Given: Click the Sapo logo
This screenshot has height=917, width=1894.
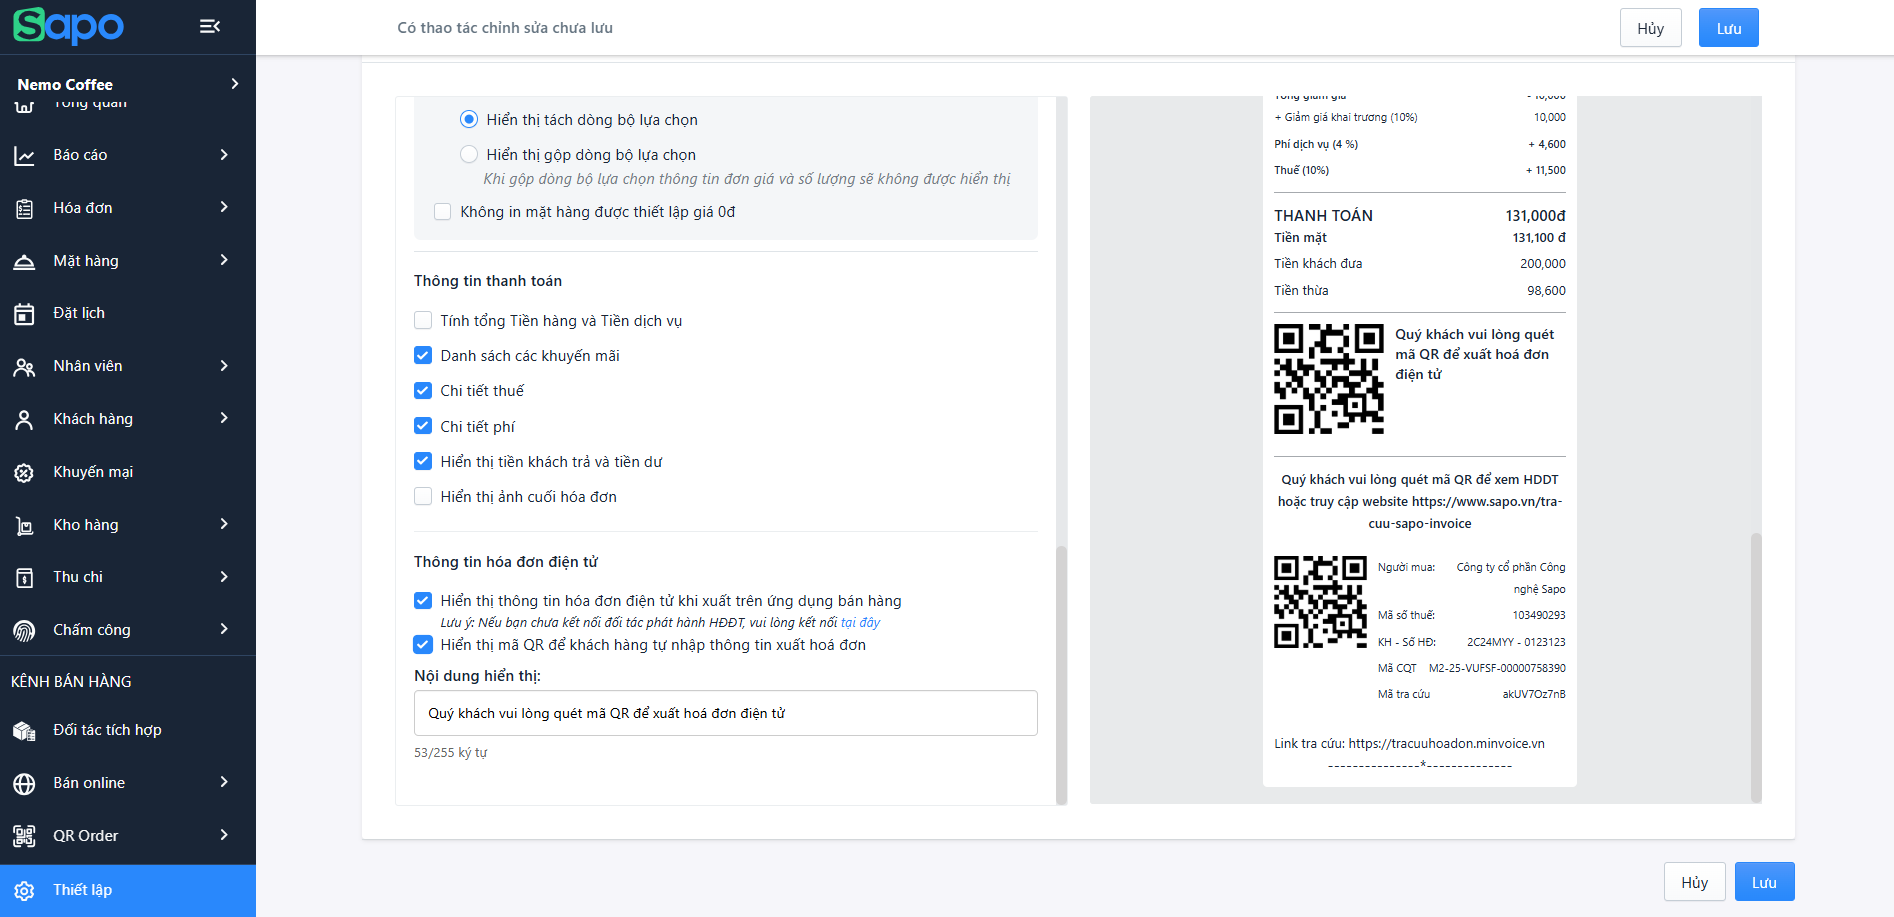Looking at the screenshot, I should tap(68, 26).
